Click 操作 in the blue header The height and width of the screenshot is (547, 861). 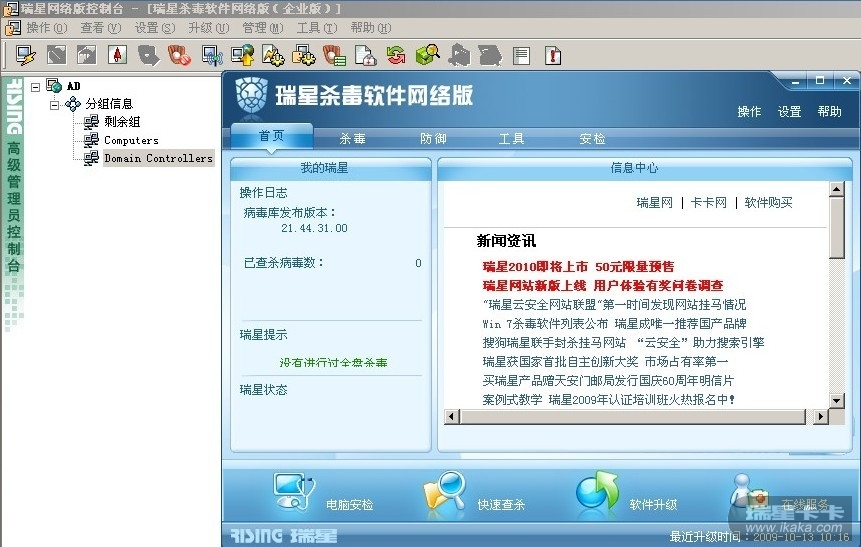tap(749, 111)
